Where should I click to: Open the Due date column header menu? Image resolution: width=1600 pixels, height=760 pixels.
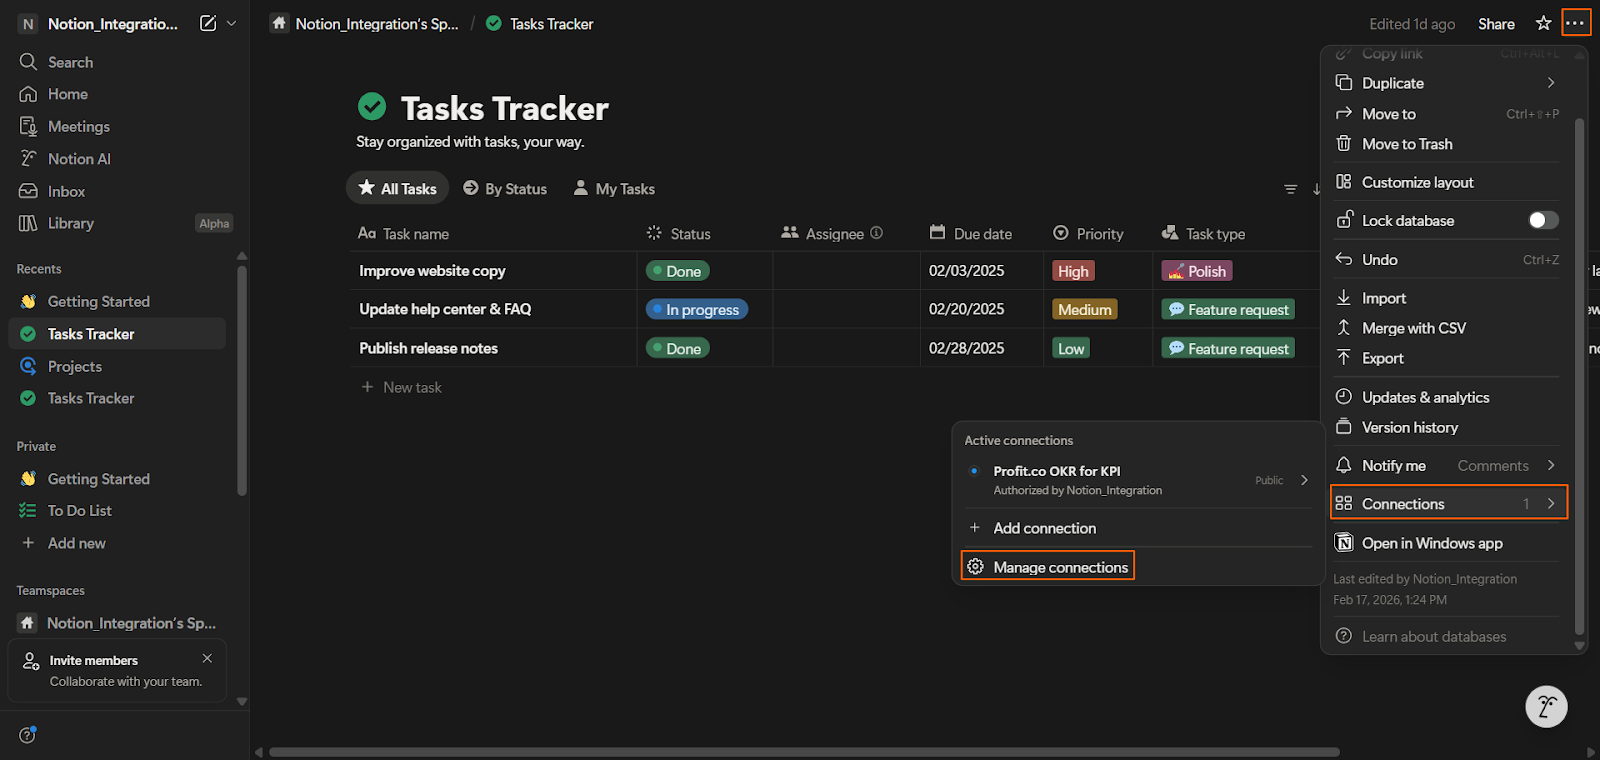pyautogui.click(x=970, y=233)
